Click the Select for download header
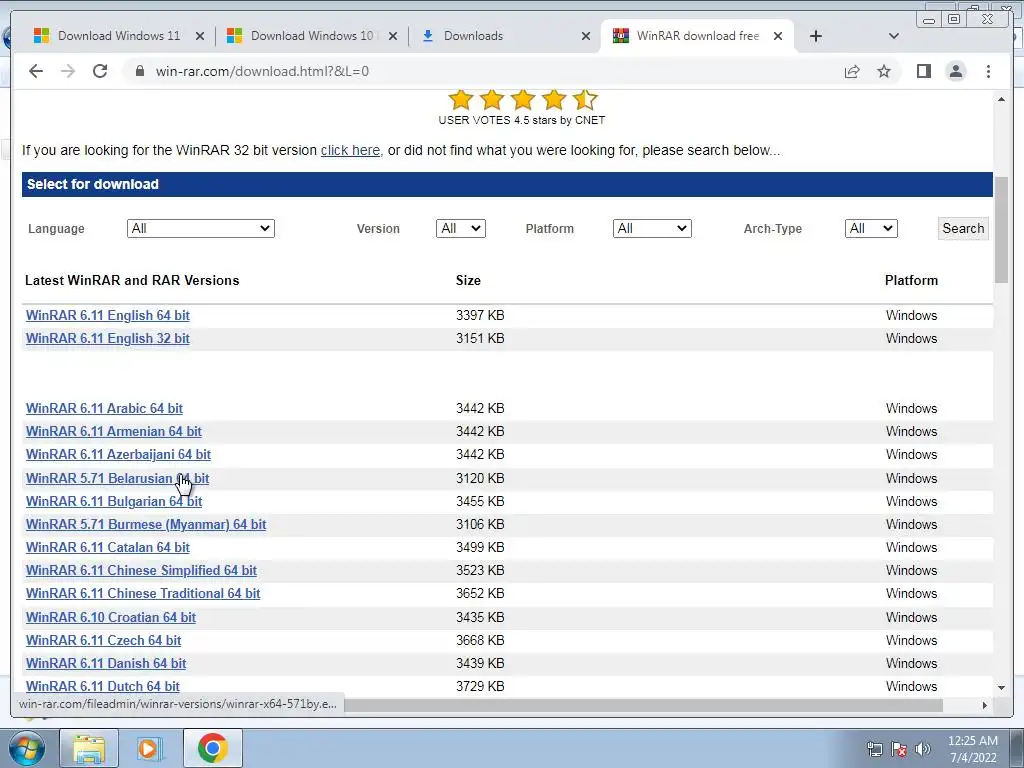 tap(507, 184)
